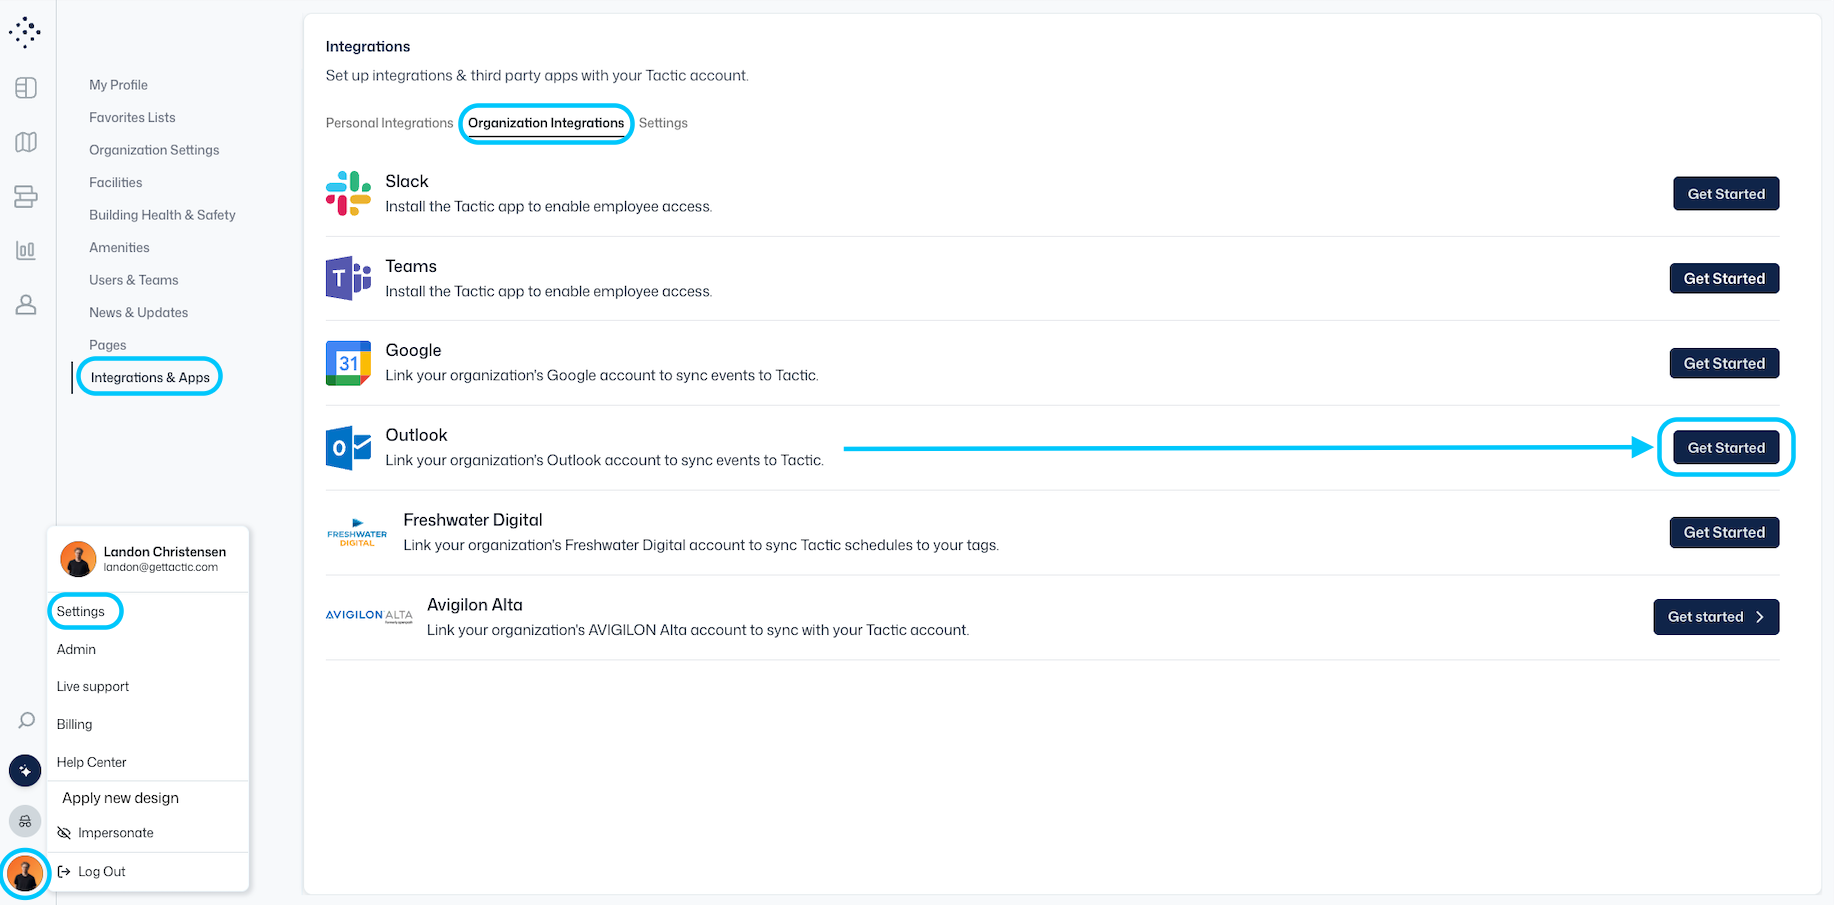Click Get Started for Google
Screen dimensions: 1834x905
[1723, 363]
